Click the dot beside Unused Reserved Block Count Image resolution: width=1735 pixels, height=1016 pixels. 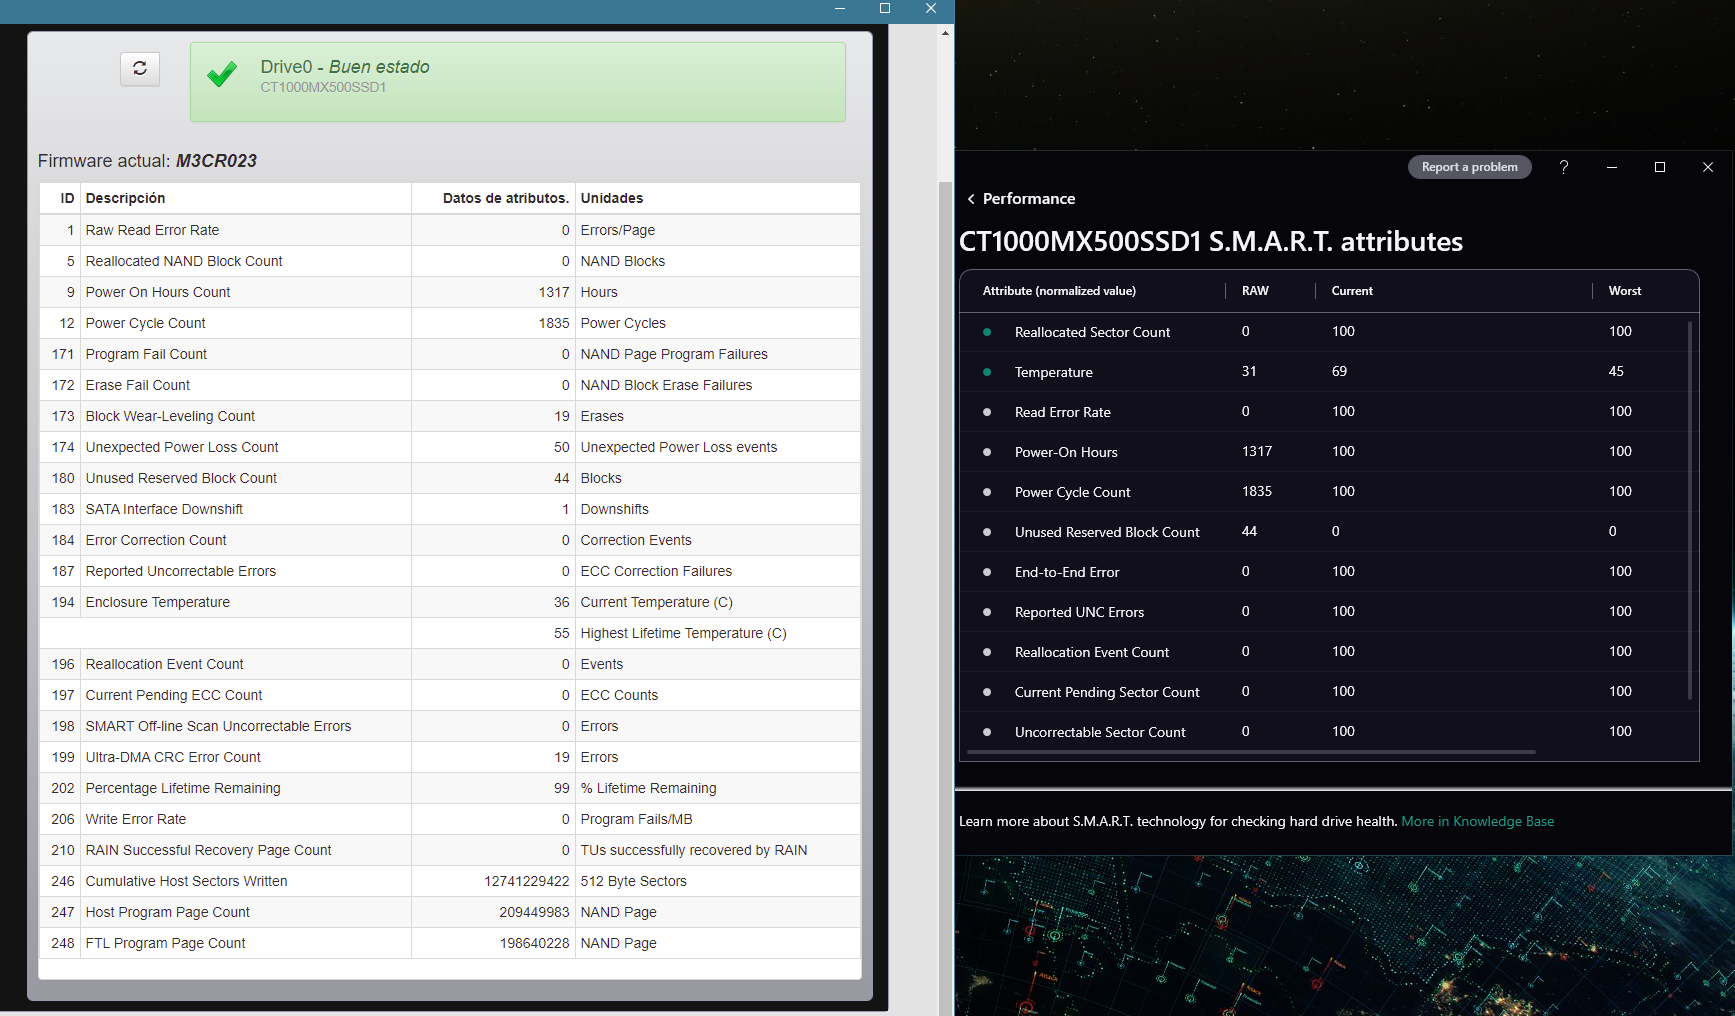(987, 532)
